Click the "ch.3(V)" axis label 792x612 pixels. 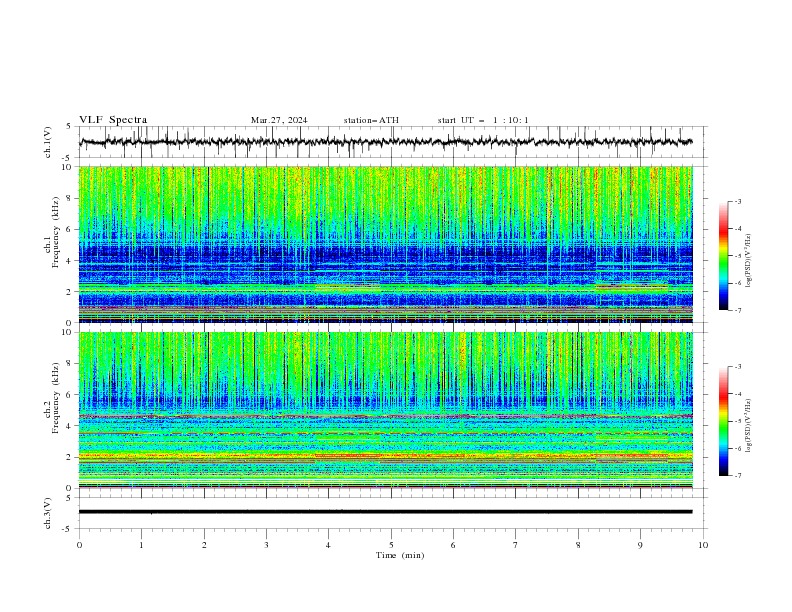[x=48, y=513]
